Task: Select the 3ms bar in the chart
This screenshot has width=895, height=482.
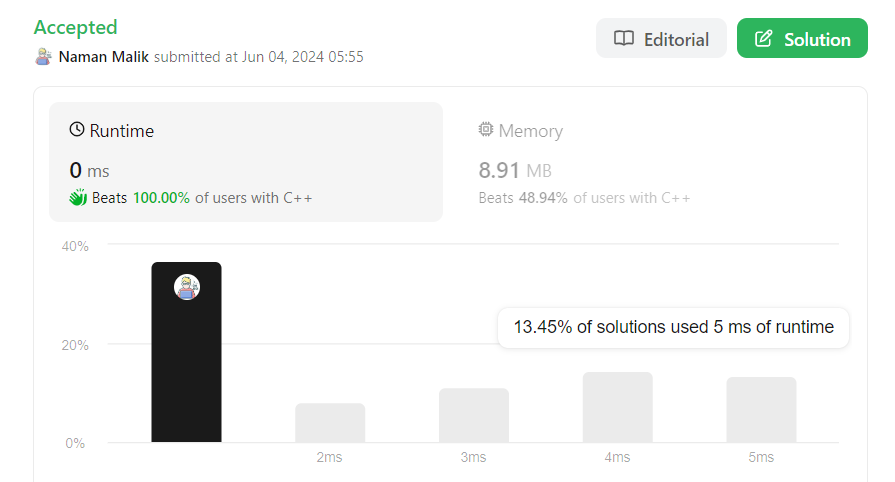Action: point(474,415)
